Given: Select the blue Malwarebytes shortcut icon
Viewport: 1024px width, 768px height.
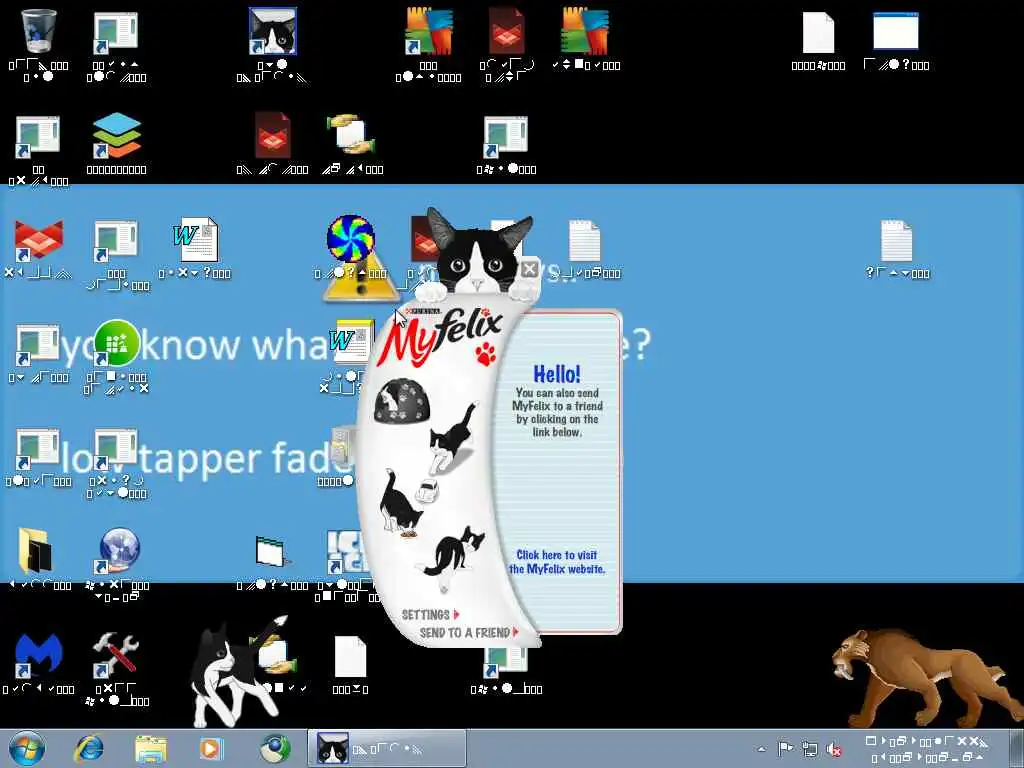Looking at the screenshot, I should 39,655.
